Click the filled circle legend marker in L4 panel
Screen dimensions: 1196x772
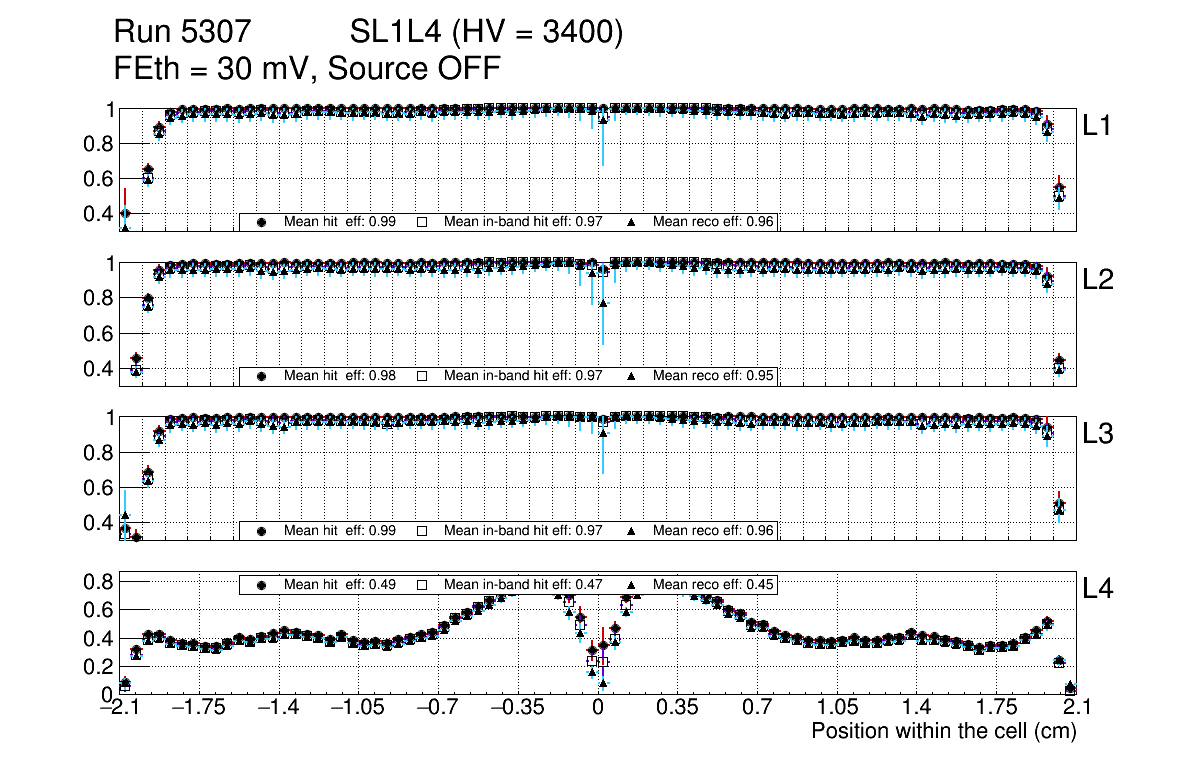click(x=262, y=584)
